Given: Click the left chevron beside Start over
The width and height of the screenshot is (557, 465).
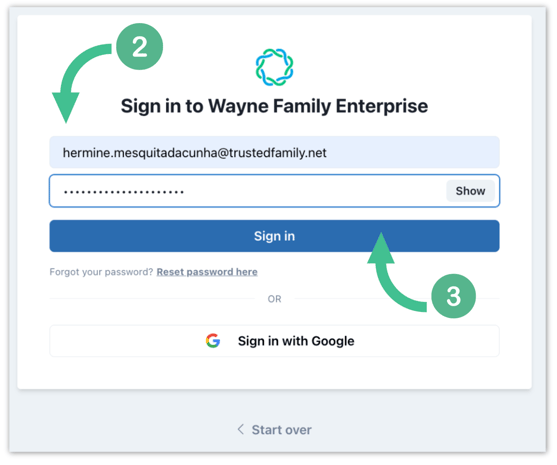Looking at the screenshot, I should click(240, 429).
